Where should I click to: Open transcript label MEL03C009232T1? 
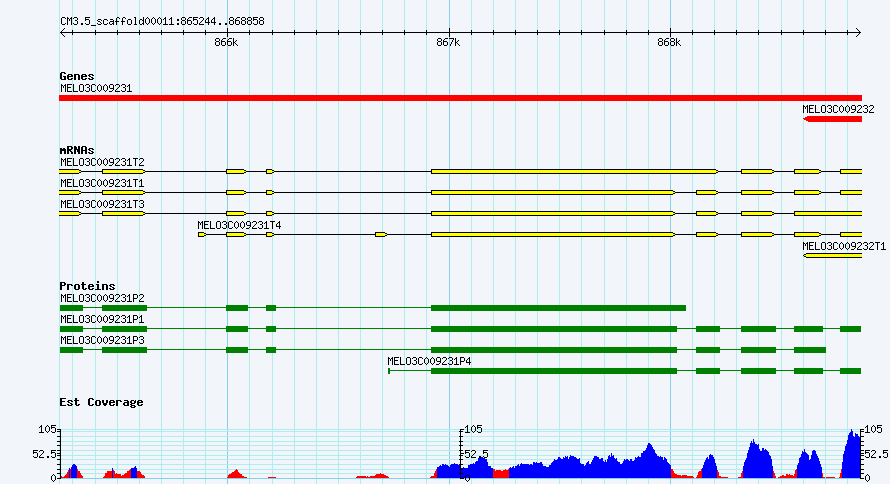pyautogui.click(x=844, y=246)
